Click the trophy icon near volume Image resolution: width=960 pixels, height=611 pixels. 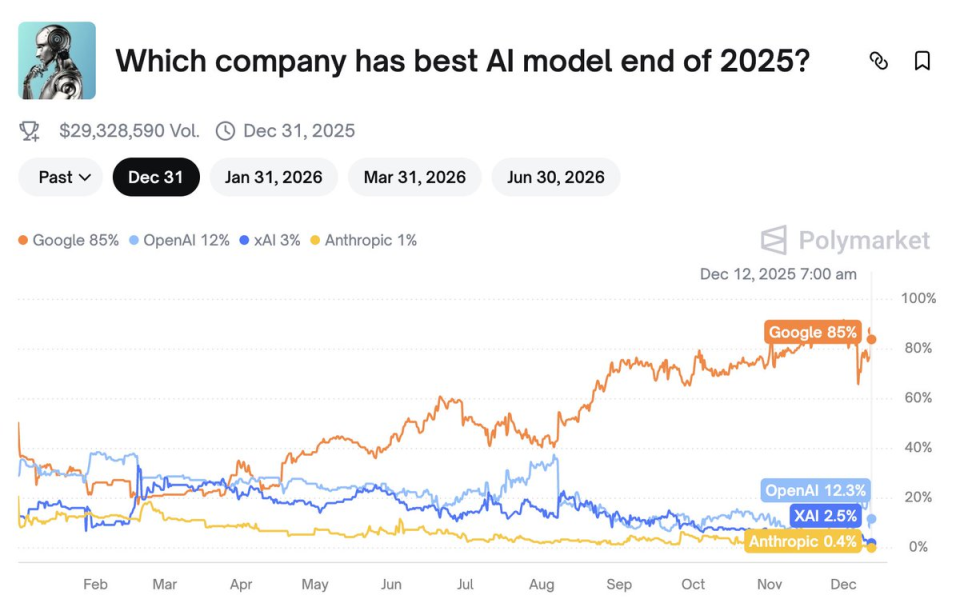coord(30,131)
